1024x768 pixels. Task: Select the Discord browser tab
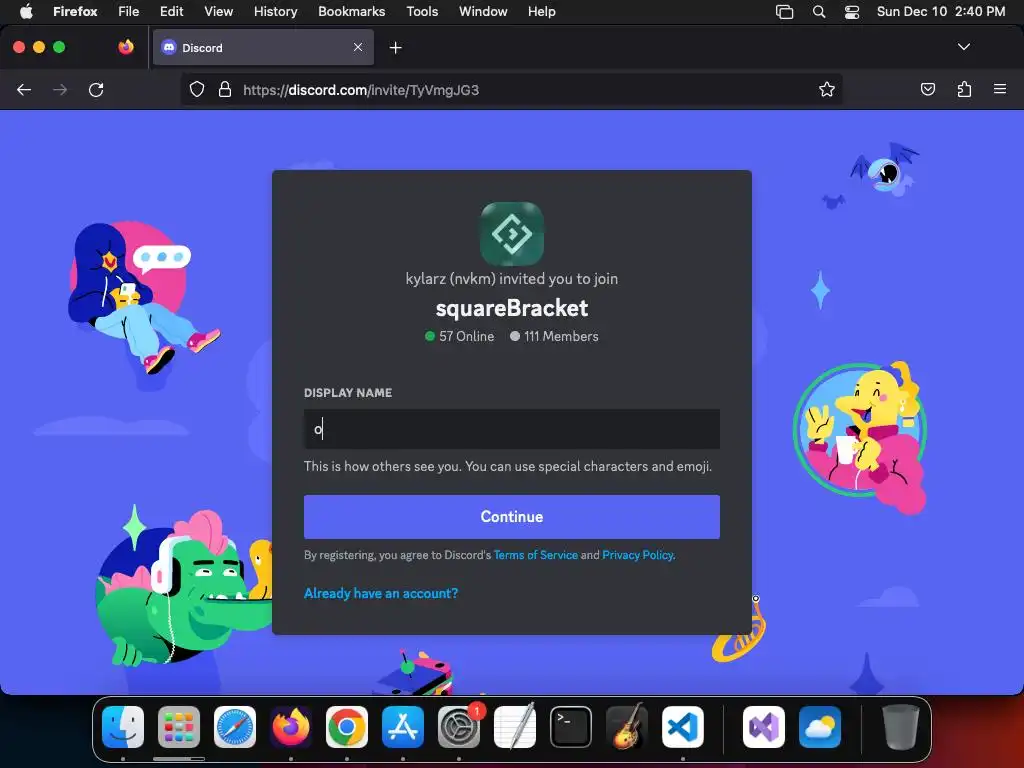click(263, 47)
